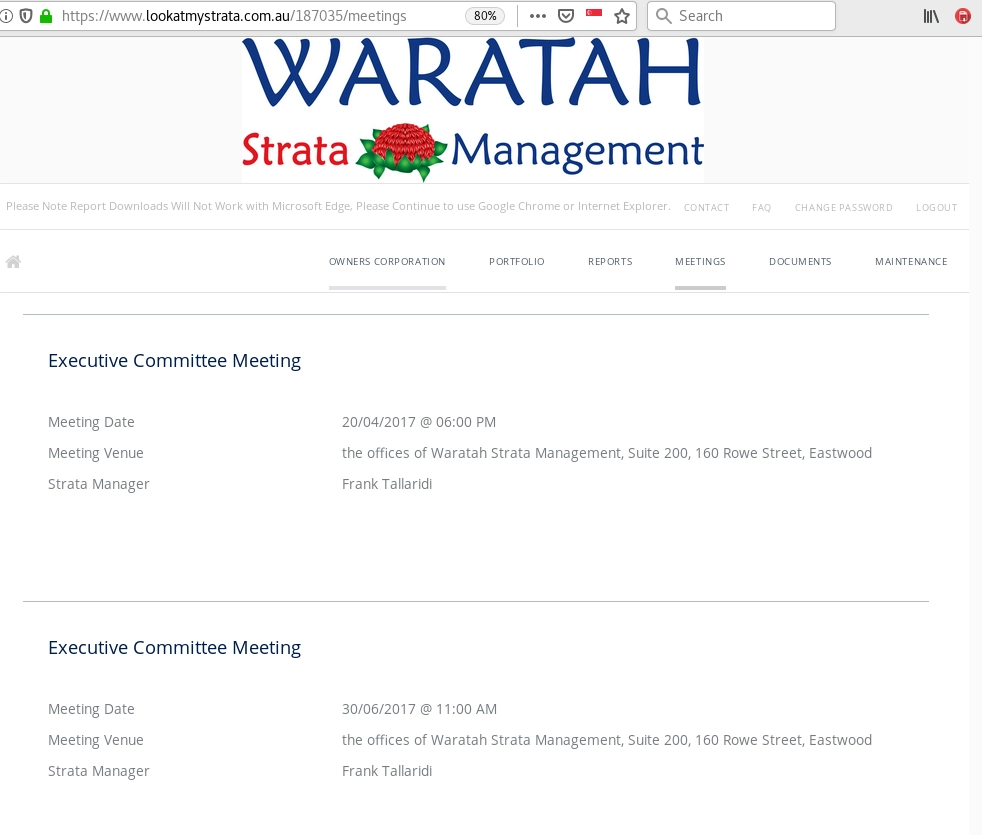982x835 pixels.
Task: Click the LOGOUT link
Action: [936, 207]
